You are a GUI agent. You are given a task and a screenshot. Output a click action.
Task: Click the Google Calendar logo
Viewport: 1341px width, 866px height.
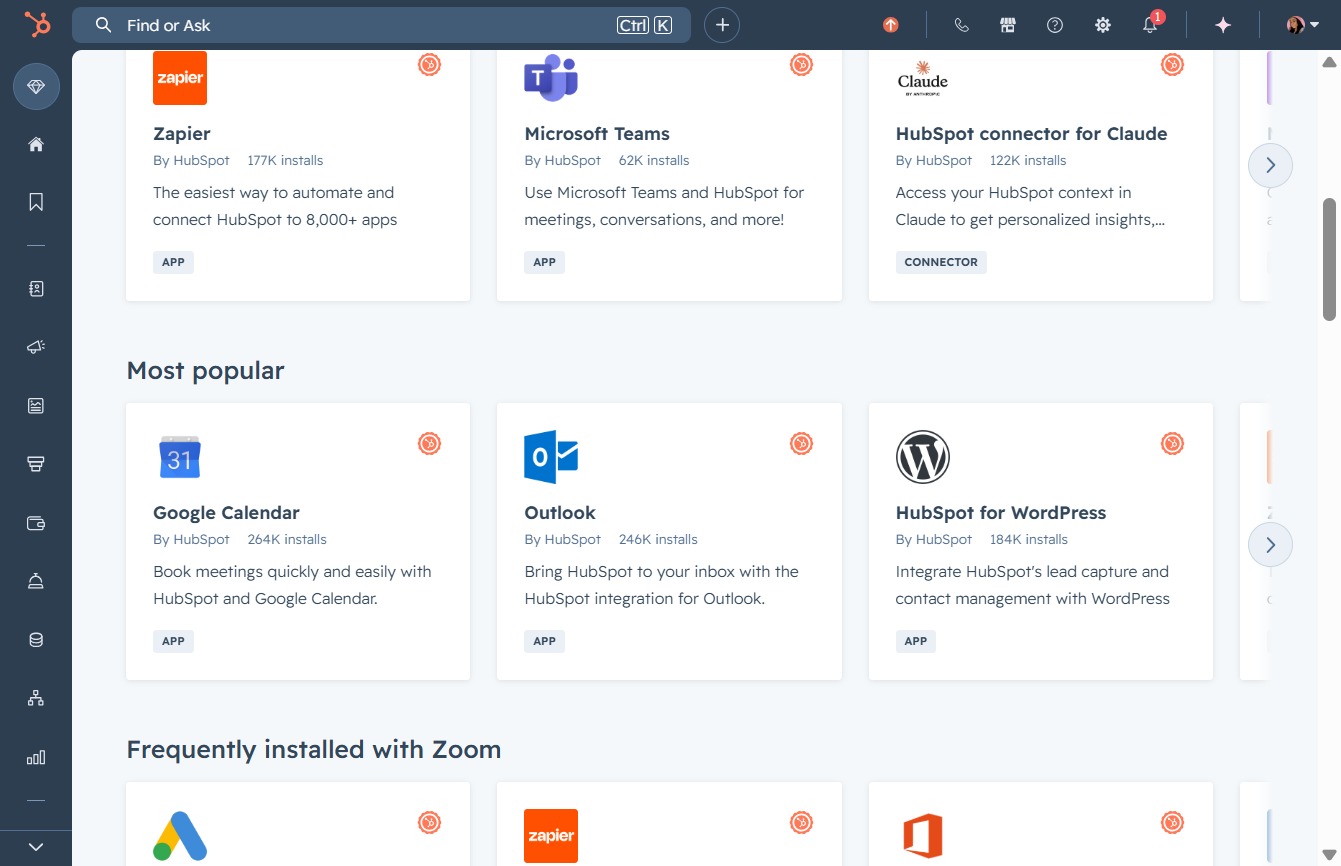tap(180, 457)
